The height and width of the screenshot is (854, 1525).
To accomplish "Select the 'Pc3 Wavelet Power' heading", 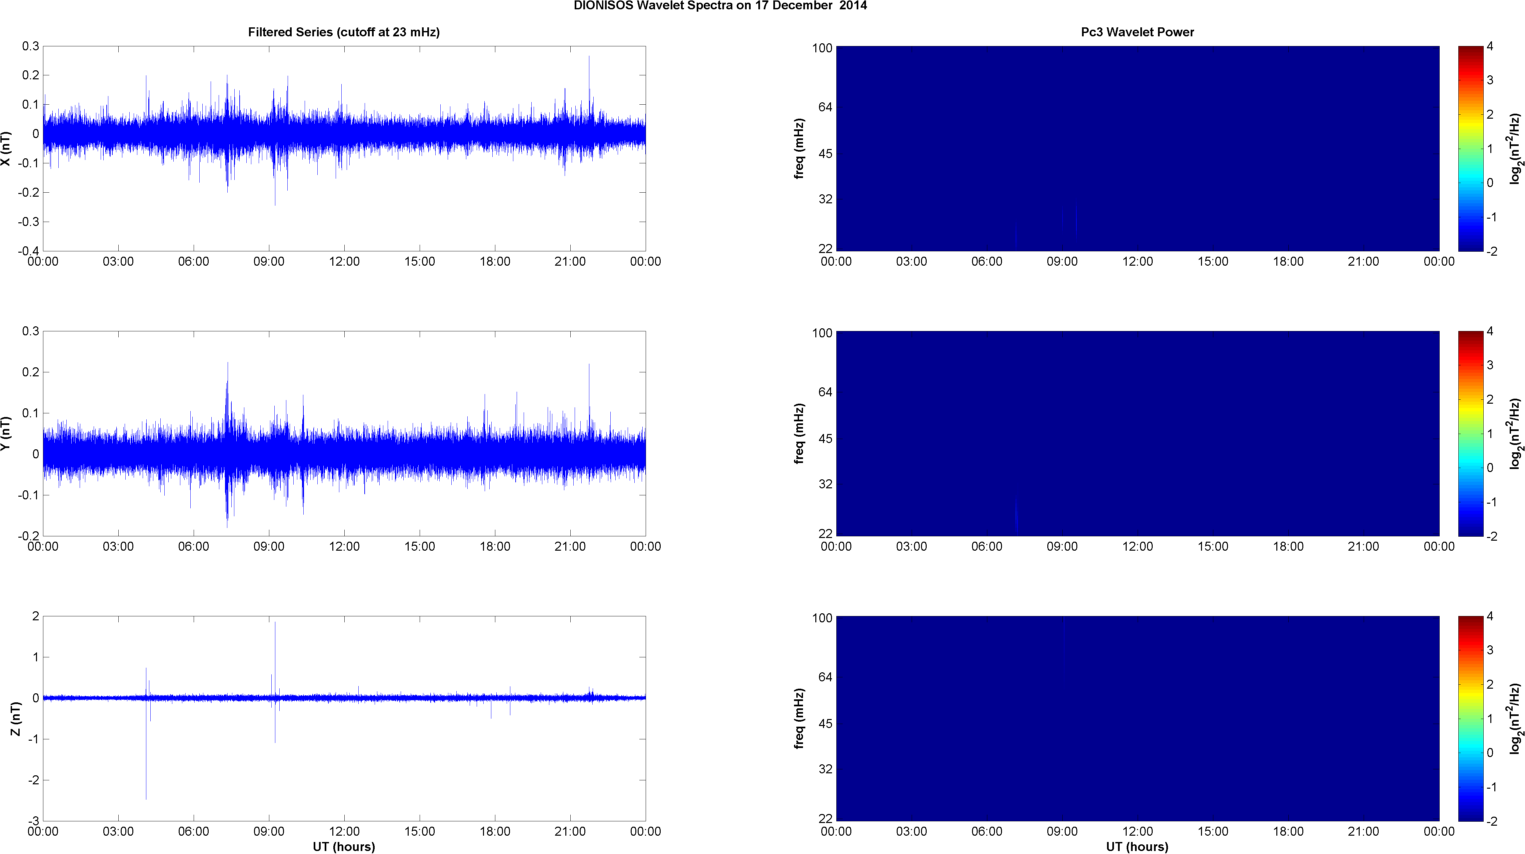I will click(1137, 32).
